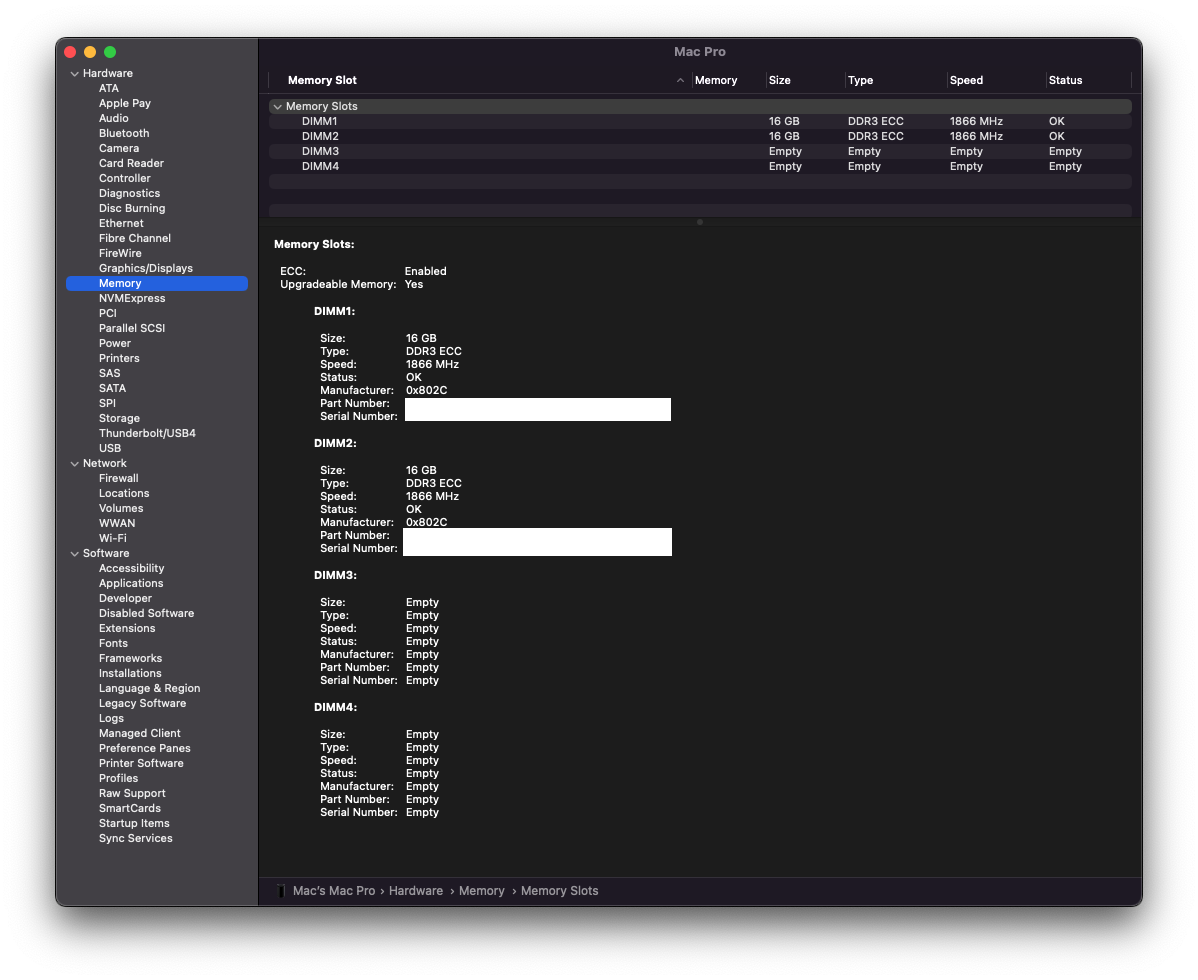Image resolution: width=1198 pixels, height=980 pixels.
Task: Select PCI in the sidebar
Action: 108,313
